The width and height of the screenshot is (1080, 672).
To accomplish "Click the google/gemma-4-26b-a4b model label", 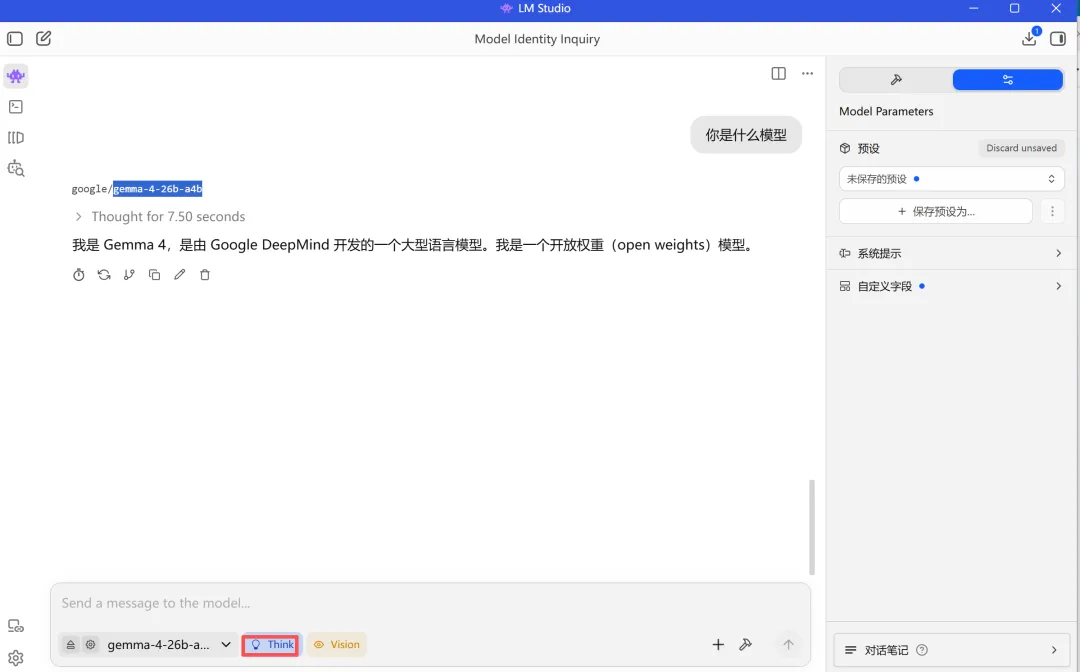I will [137, 189].
